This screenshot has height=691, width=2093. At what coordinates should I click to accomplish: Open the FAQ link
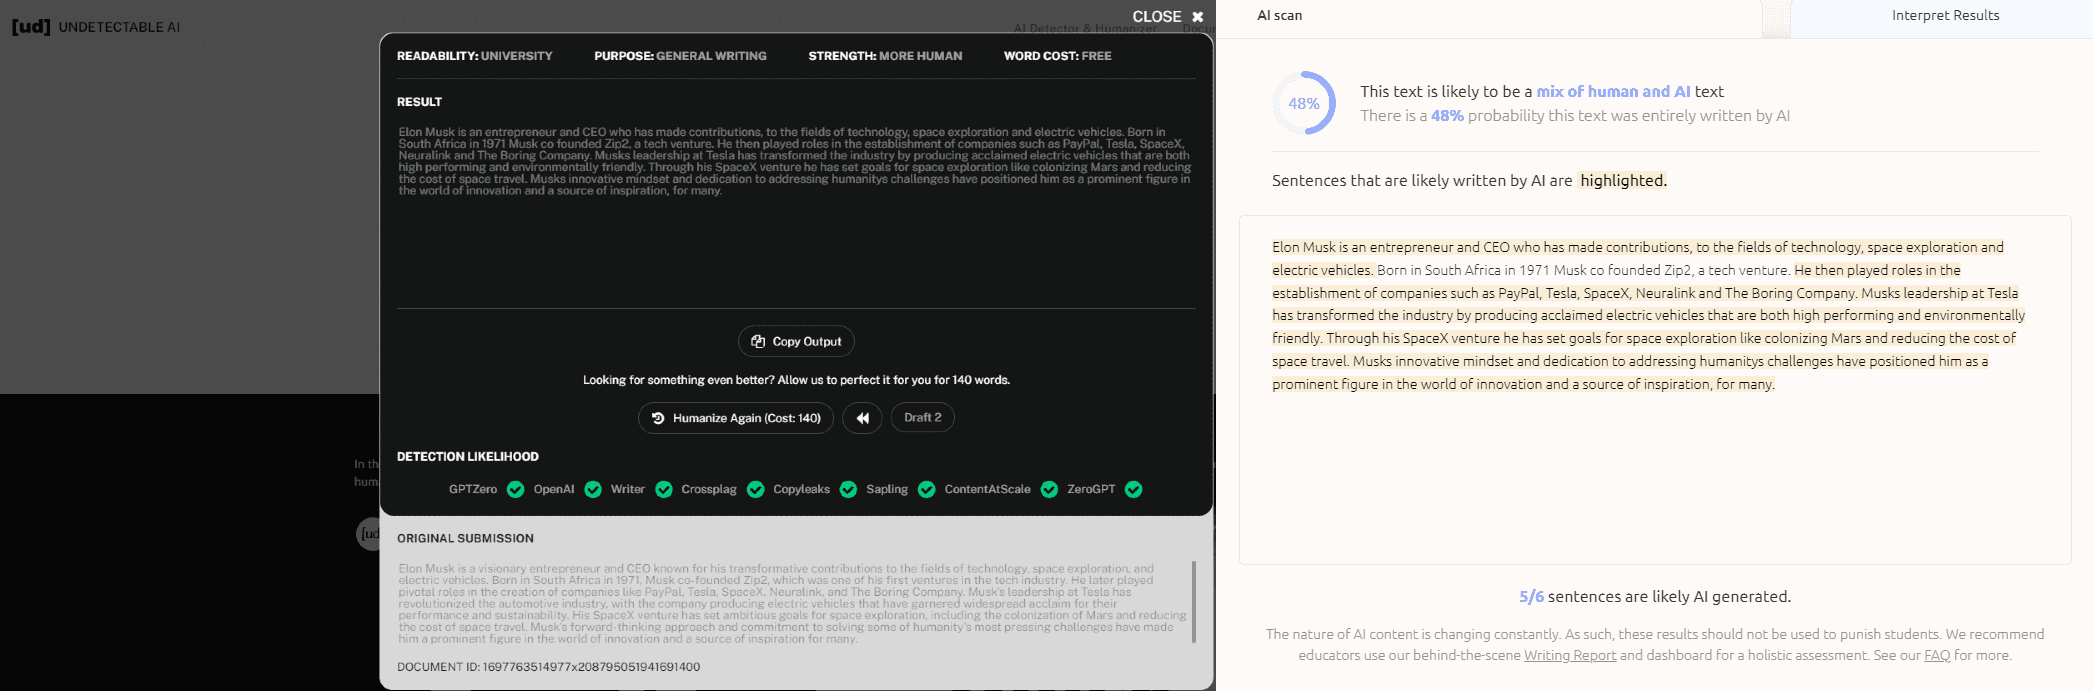coord(1936,656)
